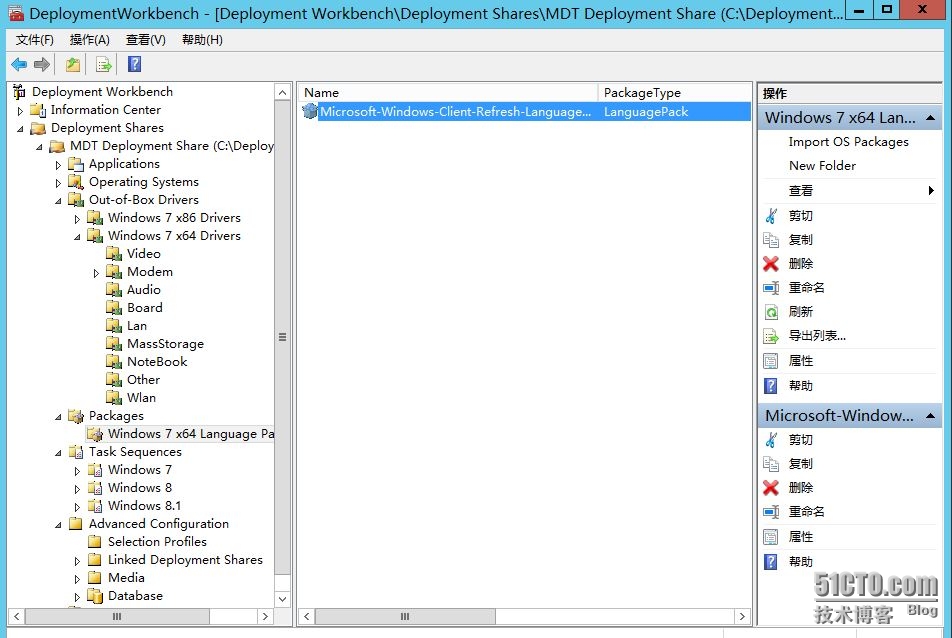
Task: Select the NoteBook driver folder
Action: tap(157, 362)
